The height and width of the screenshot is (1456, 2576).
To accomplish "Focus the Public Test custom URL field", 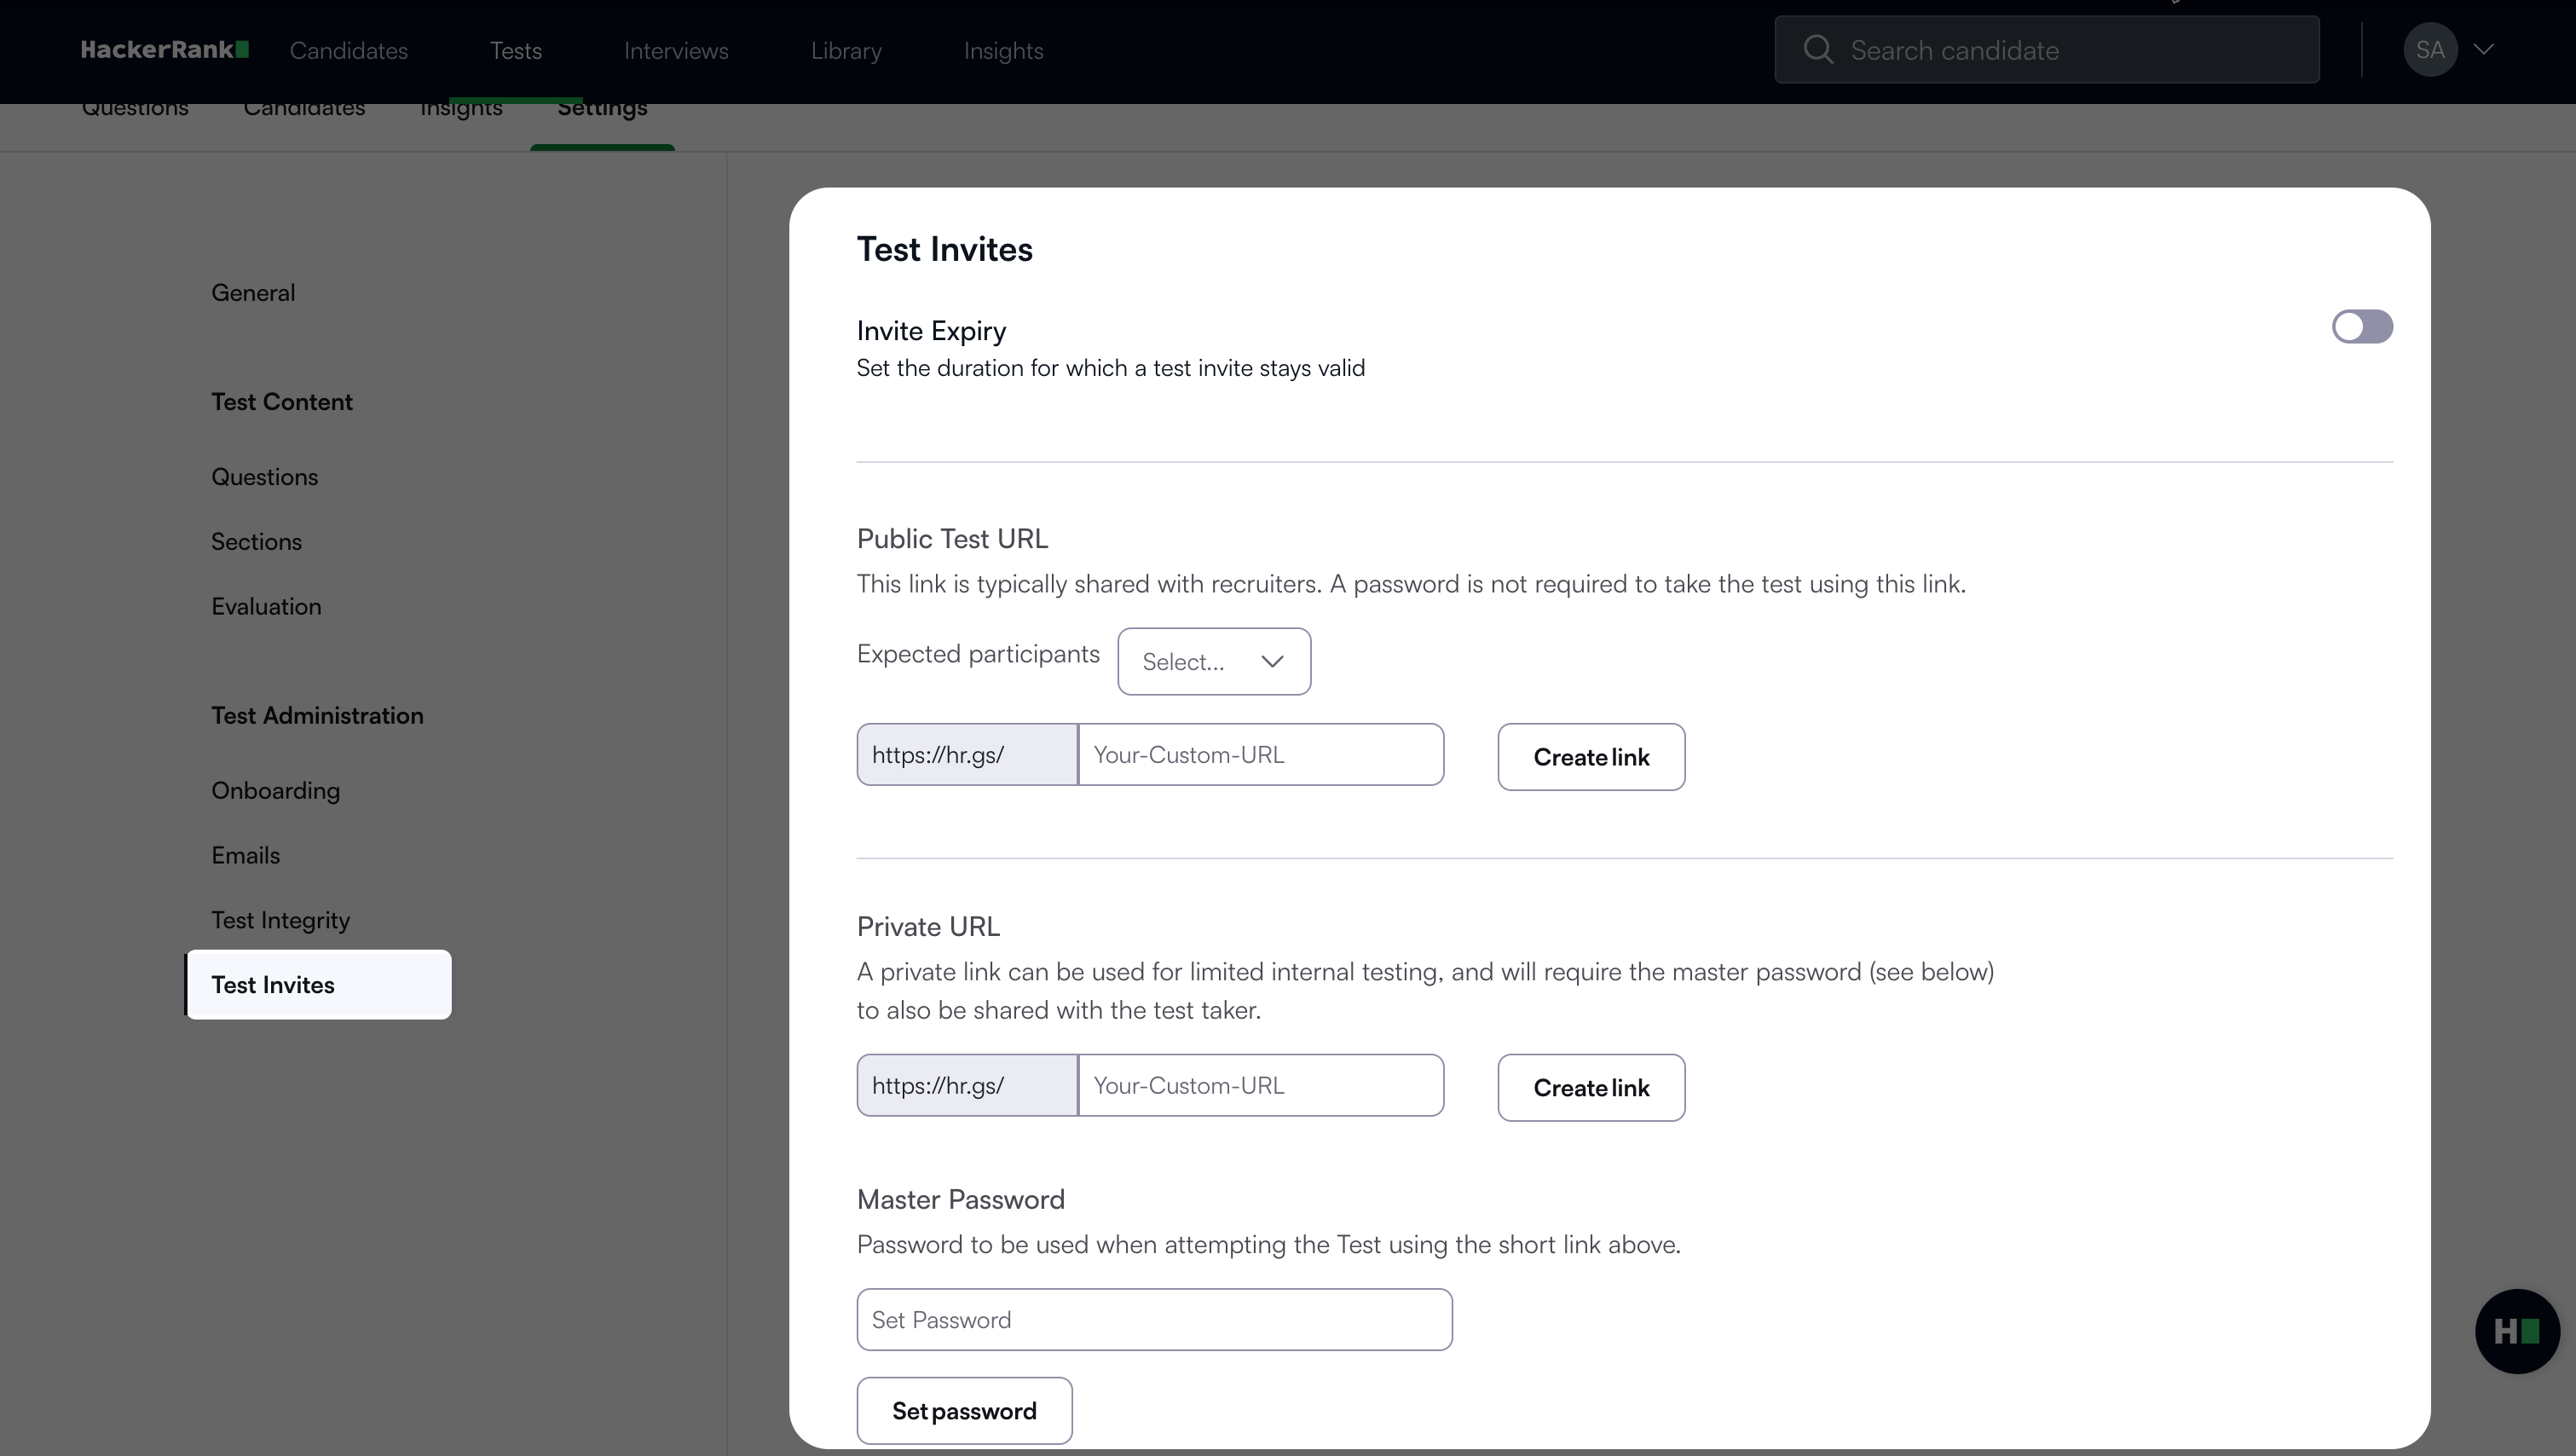I will (1260, 755).
